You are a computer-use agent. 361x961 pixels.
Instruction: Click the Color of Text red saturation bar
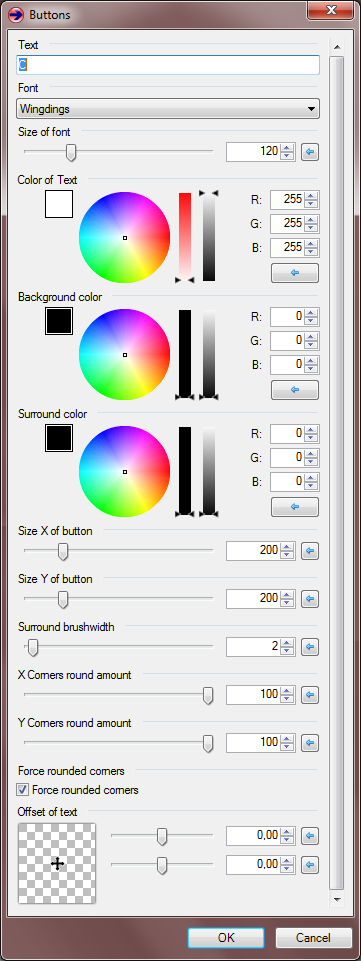click(x=184, y=236)
